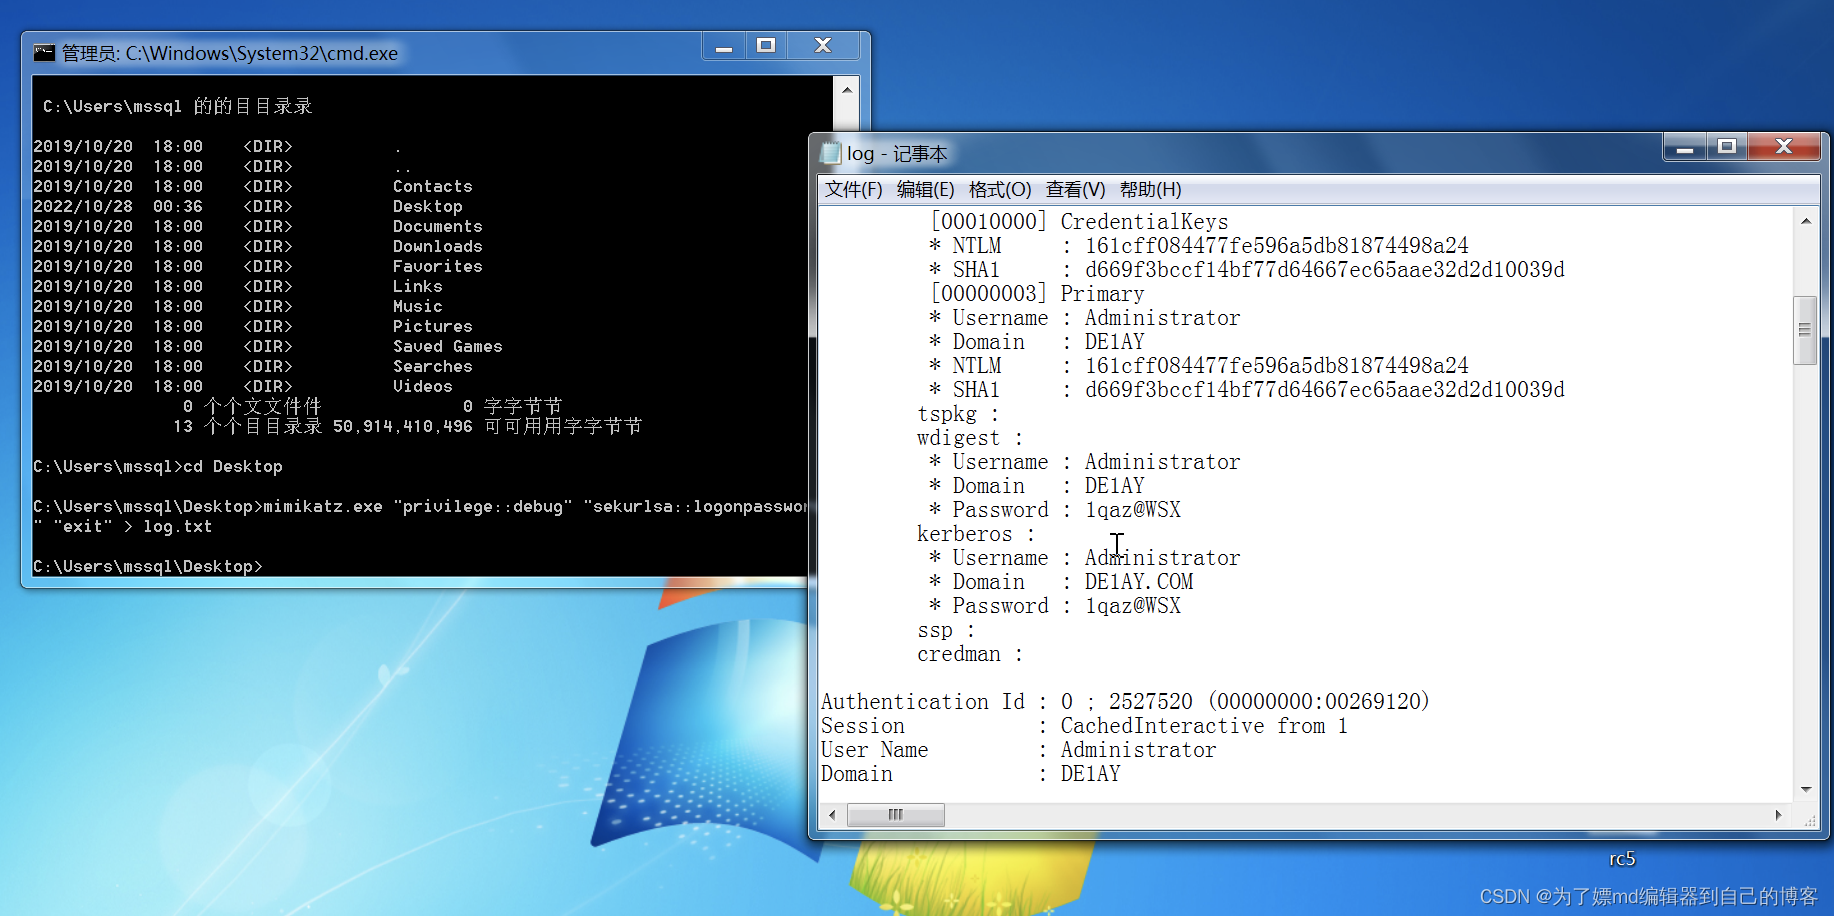The height and width of the screenshot is (916, 1834).
Task: Click Links directory entry in cmd
Action: coord(417,286)
